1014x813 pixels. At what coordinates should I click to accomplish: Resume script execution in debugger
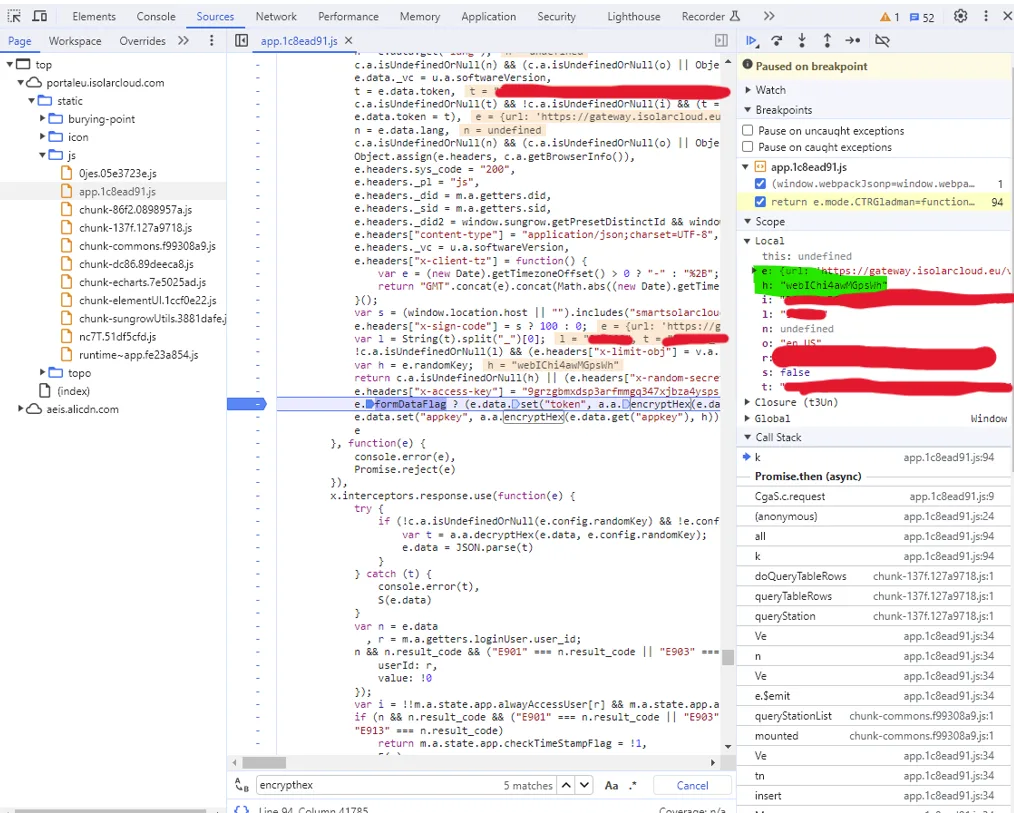click(752, 40)
